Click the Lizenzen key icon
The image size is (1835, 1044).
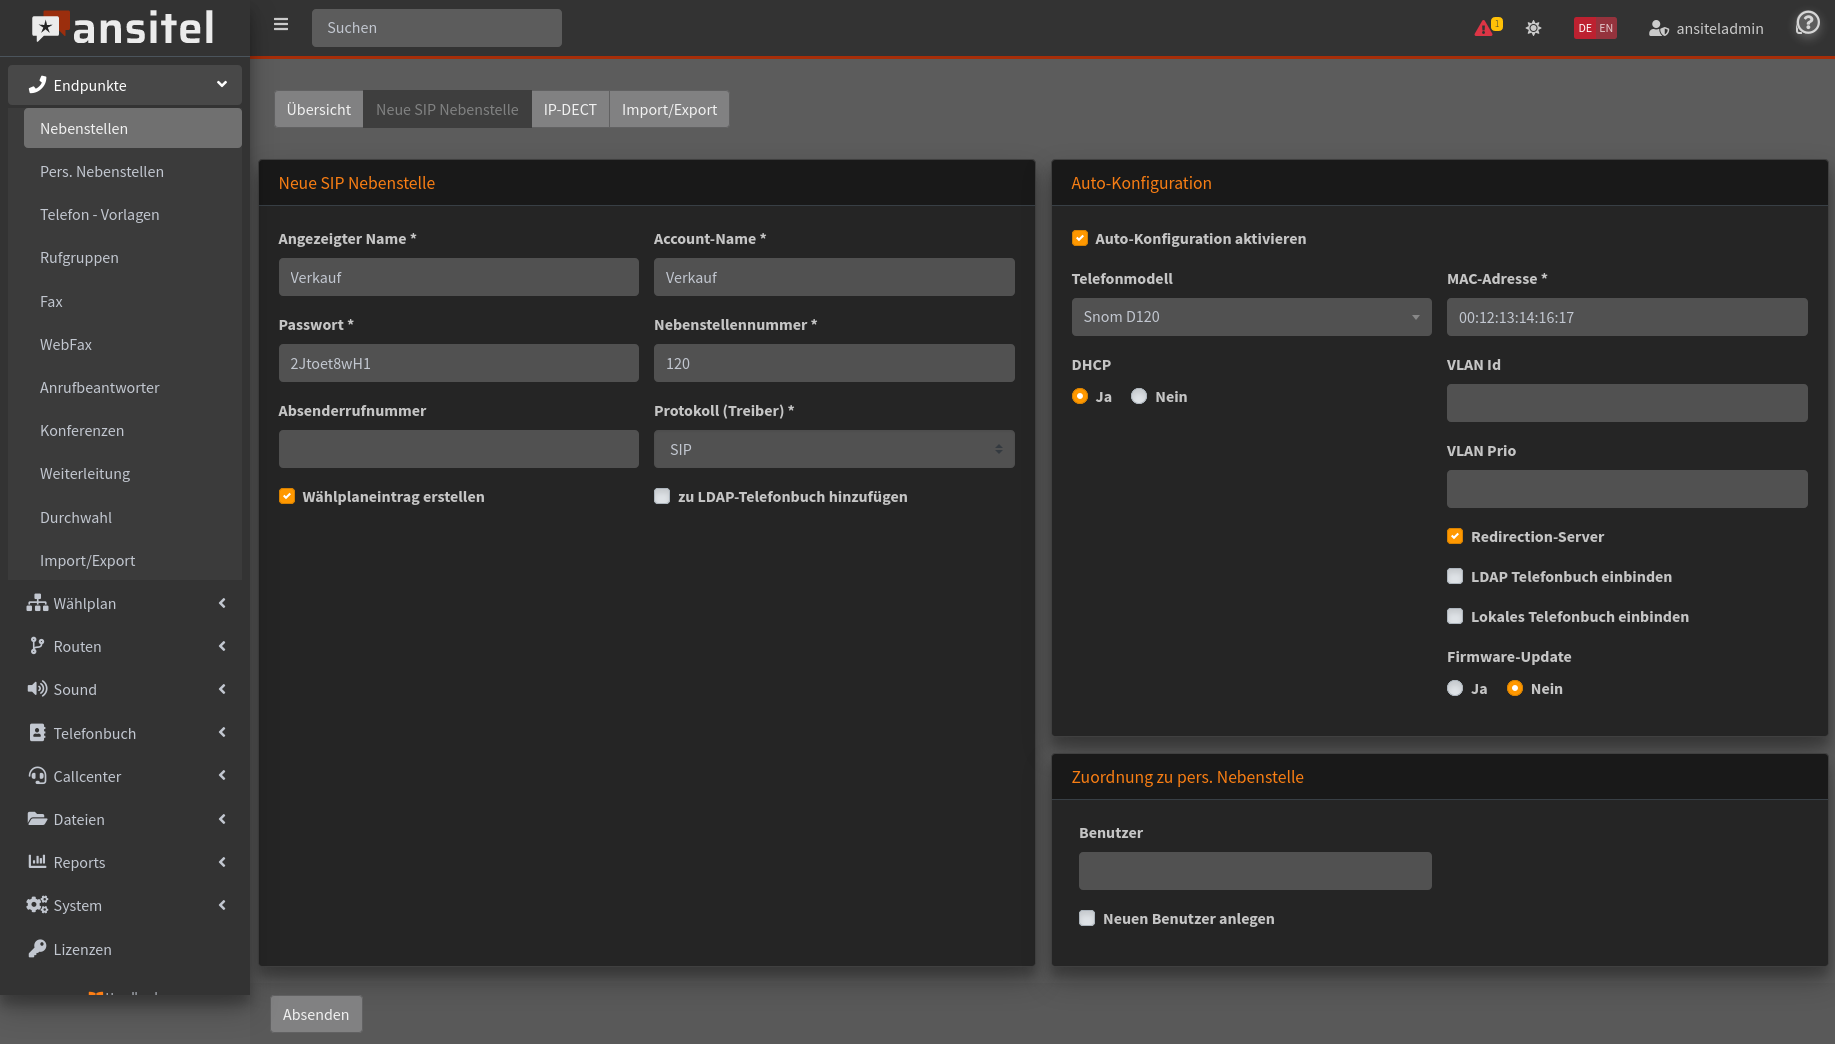pos(37,949)
